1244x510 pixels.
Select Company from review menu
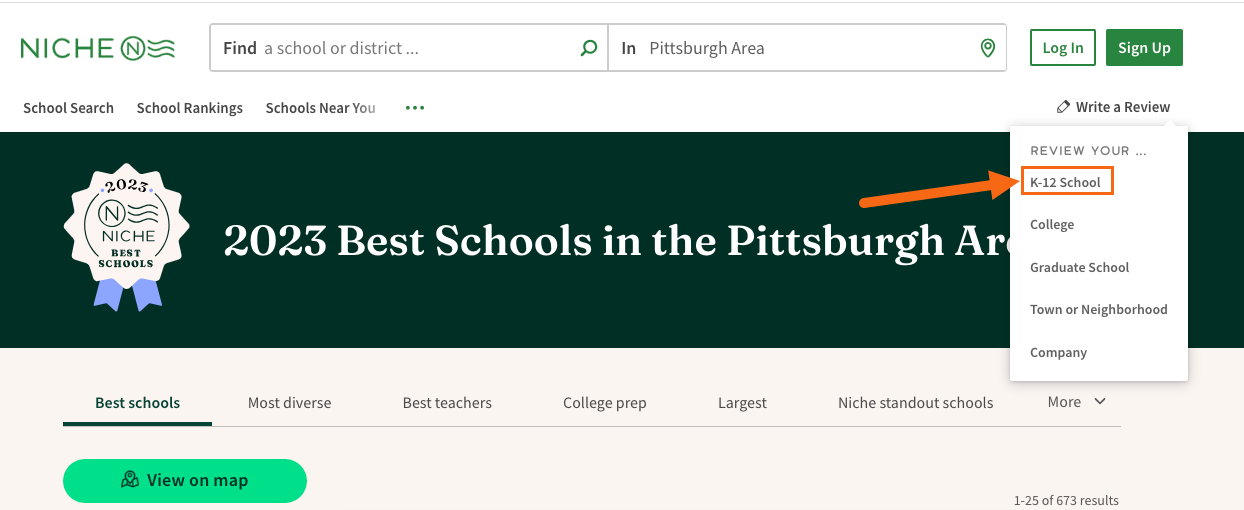(x=1059, y=353)
